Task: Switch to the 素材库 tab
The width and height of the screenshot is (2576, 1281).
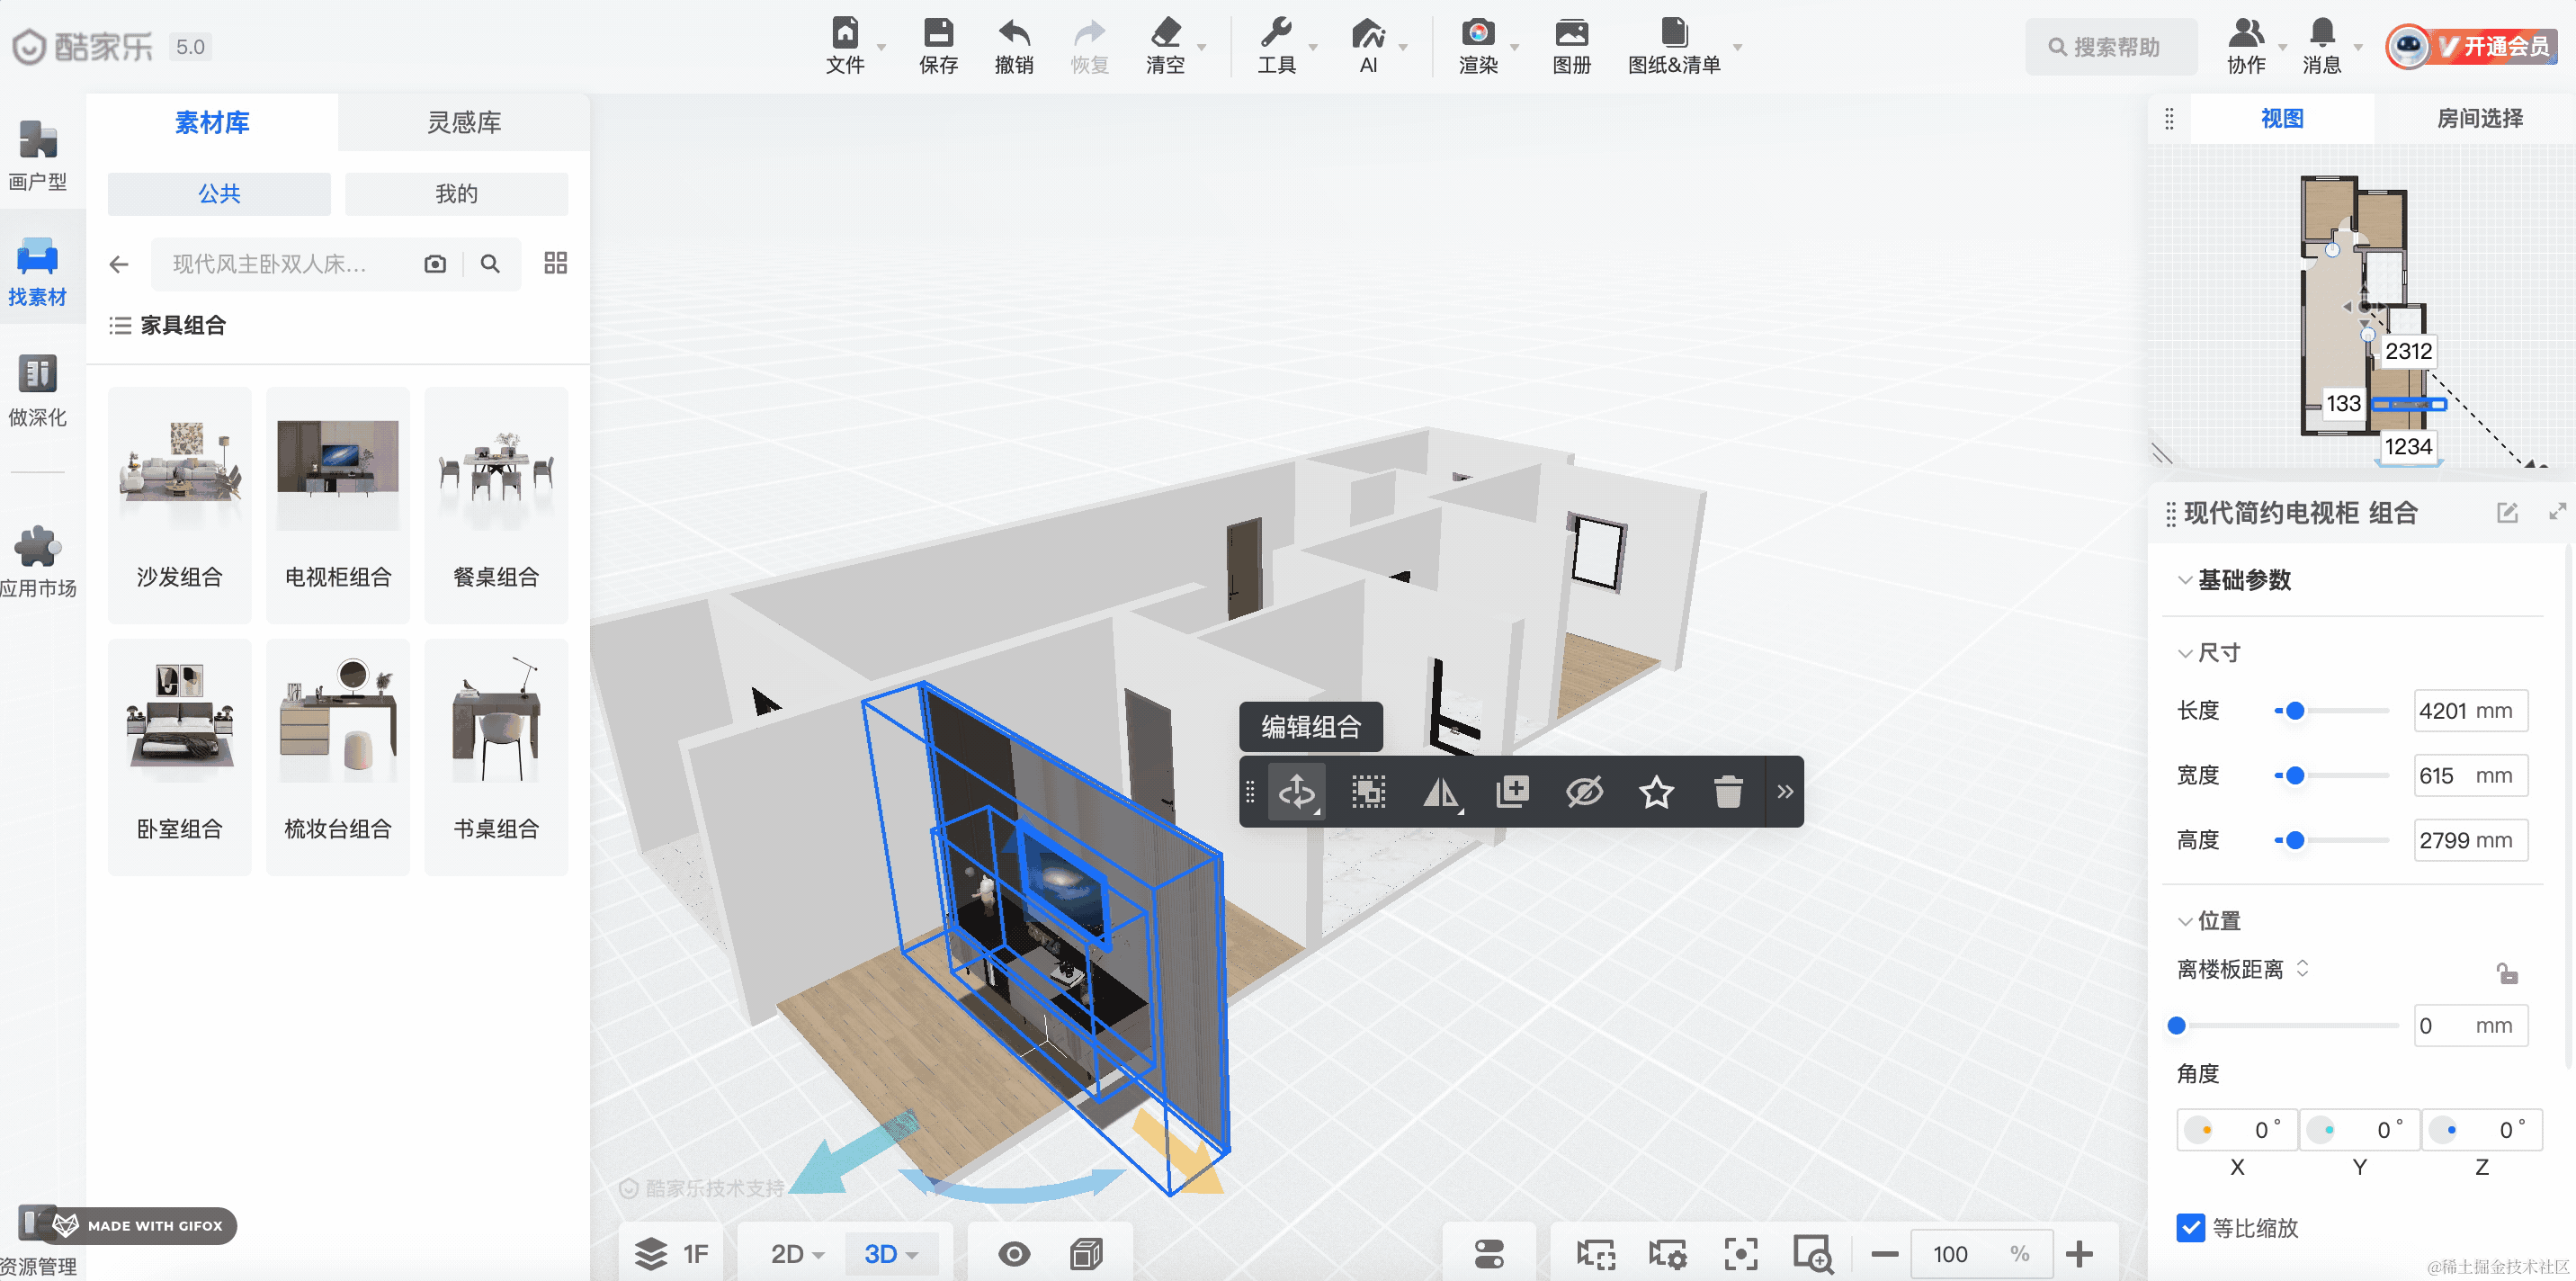Action: click(x=212, y=122)
